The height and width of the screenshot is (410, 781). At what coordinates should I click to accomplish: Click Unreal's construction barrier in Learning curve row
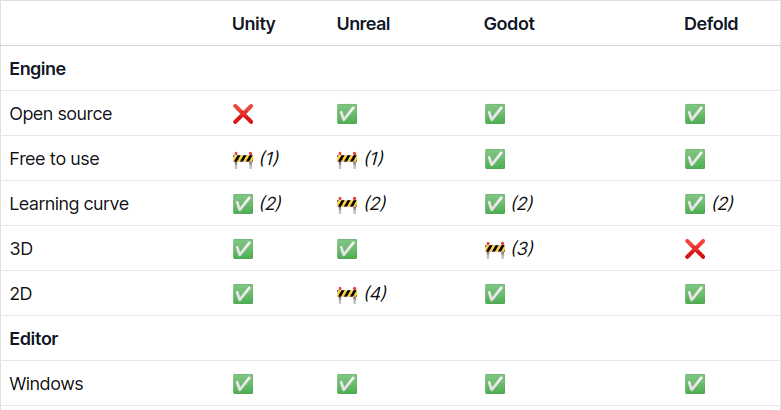[347, 204]
